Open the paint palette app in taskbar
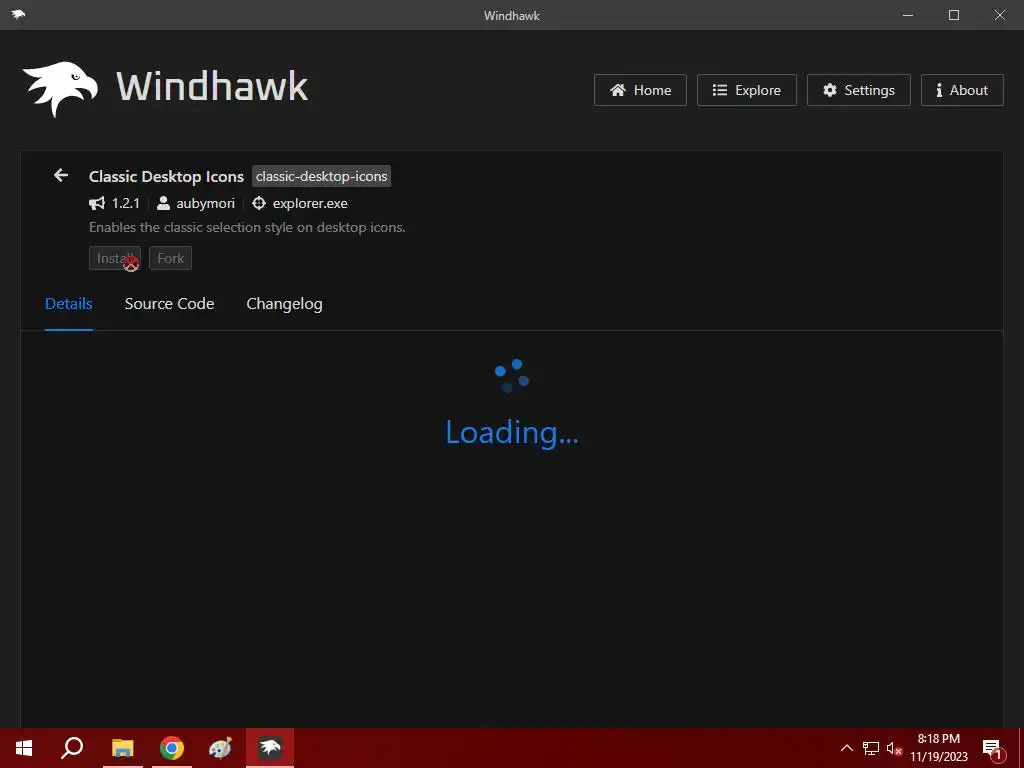1024x768 pixels. click(220, 748)
